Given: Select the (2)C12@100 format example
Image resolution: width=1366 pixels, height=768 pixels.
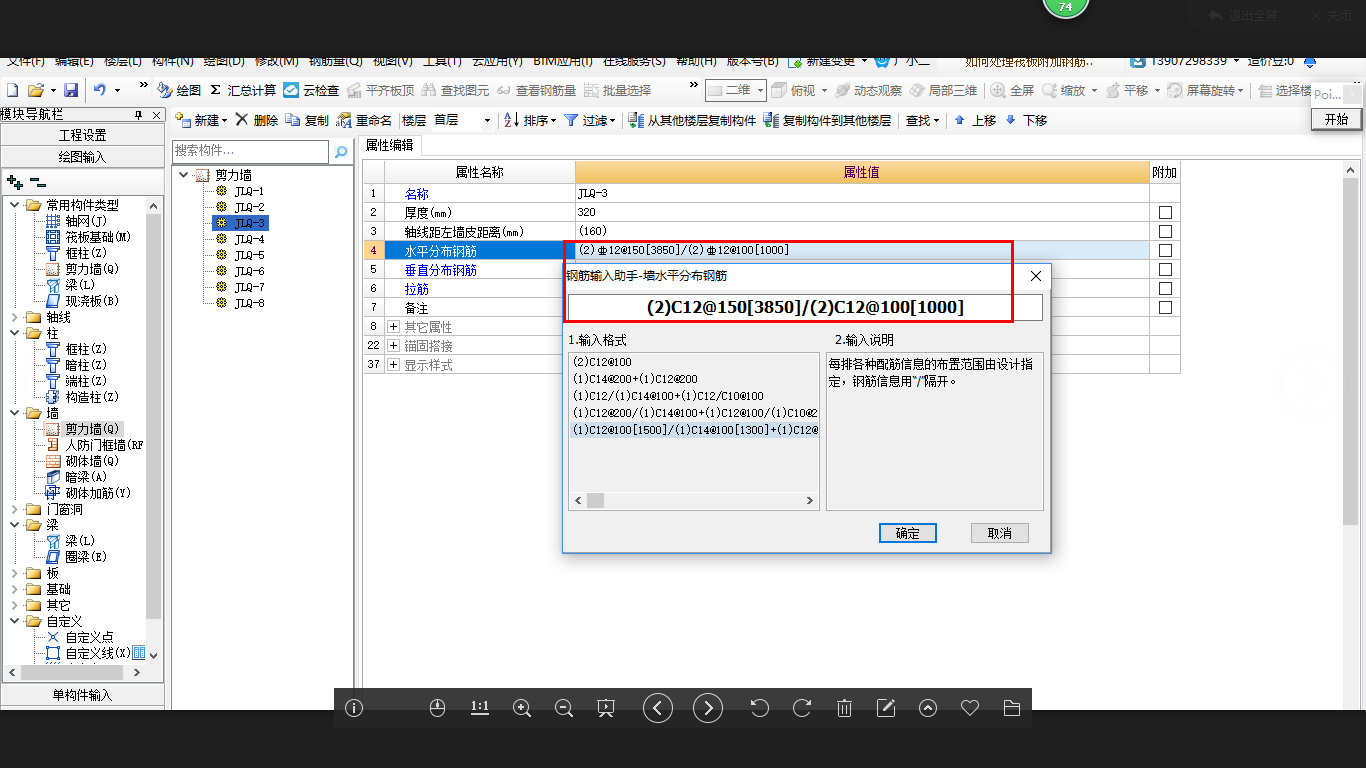Looking at the screenshot, I should [x=602, y=362].
